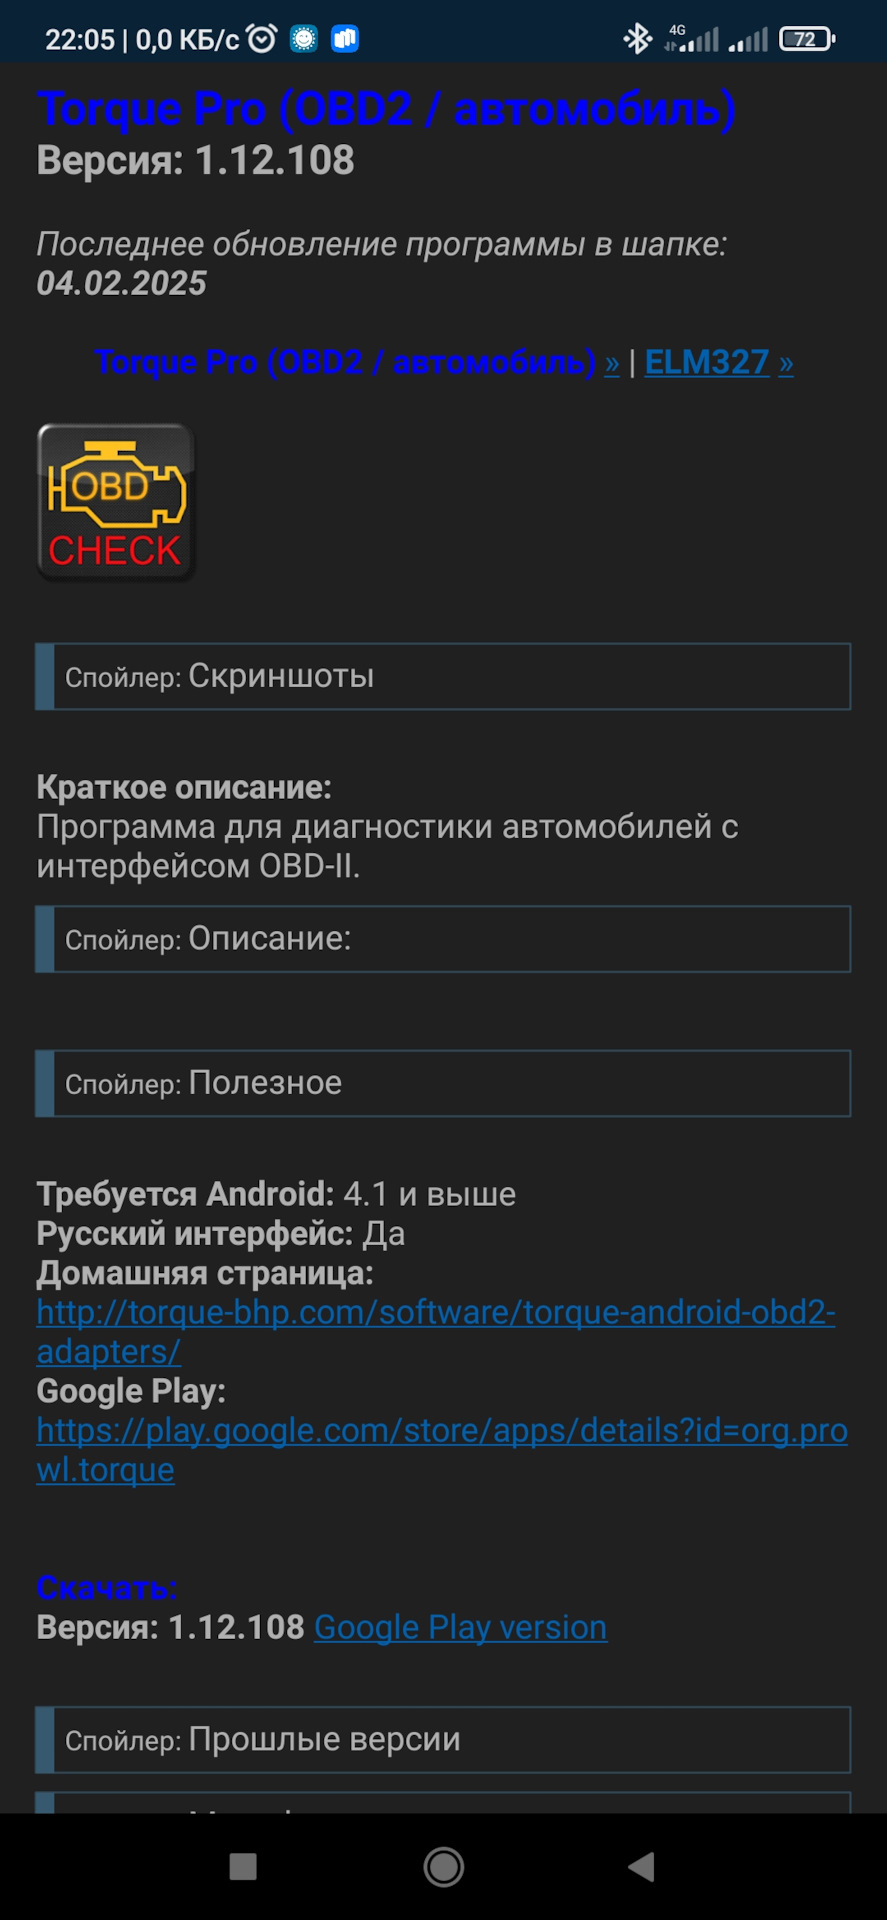Viewport: 887px width, 1920px height.
Task: Tap the blue Torque Pro page title
Action: (x=386, y=109)
